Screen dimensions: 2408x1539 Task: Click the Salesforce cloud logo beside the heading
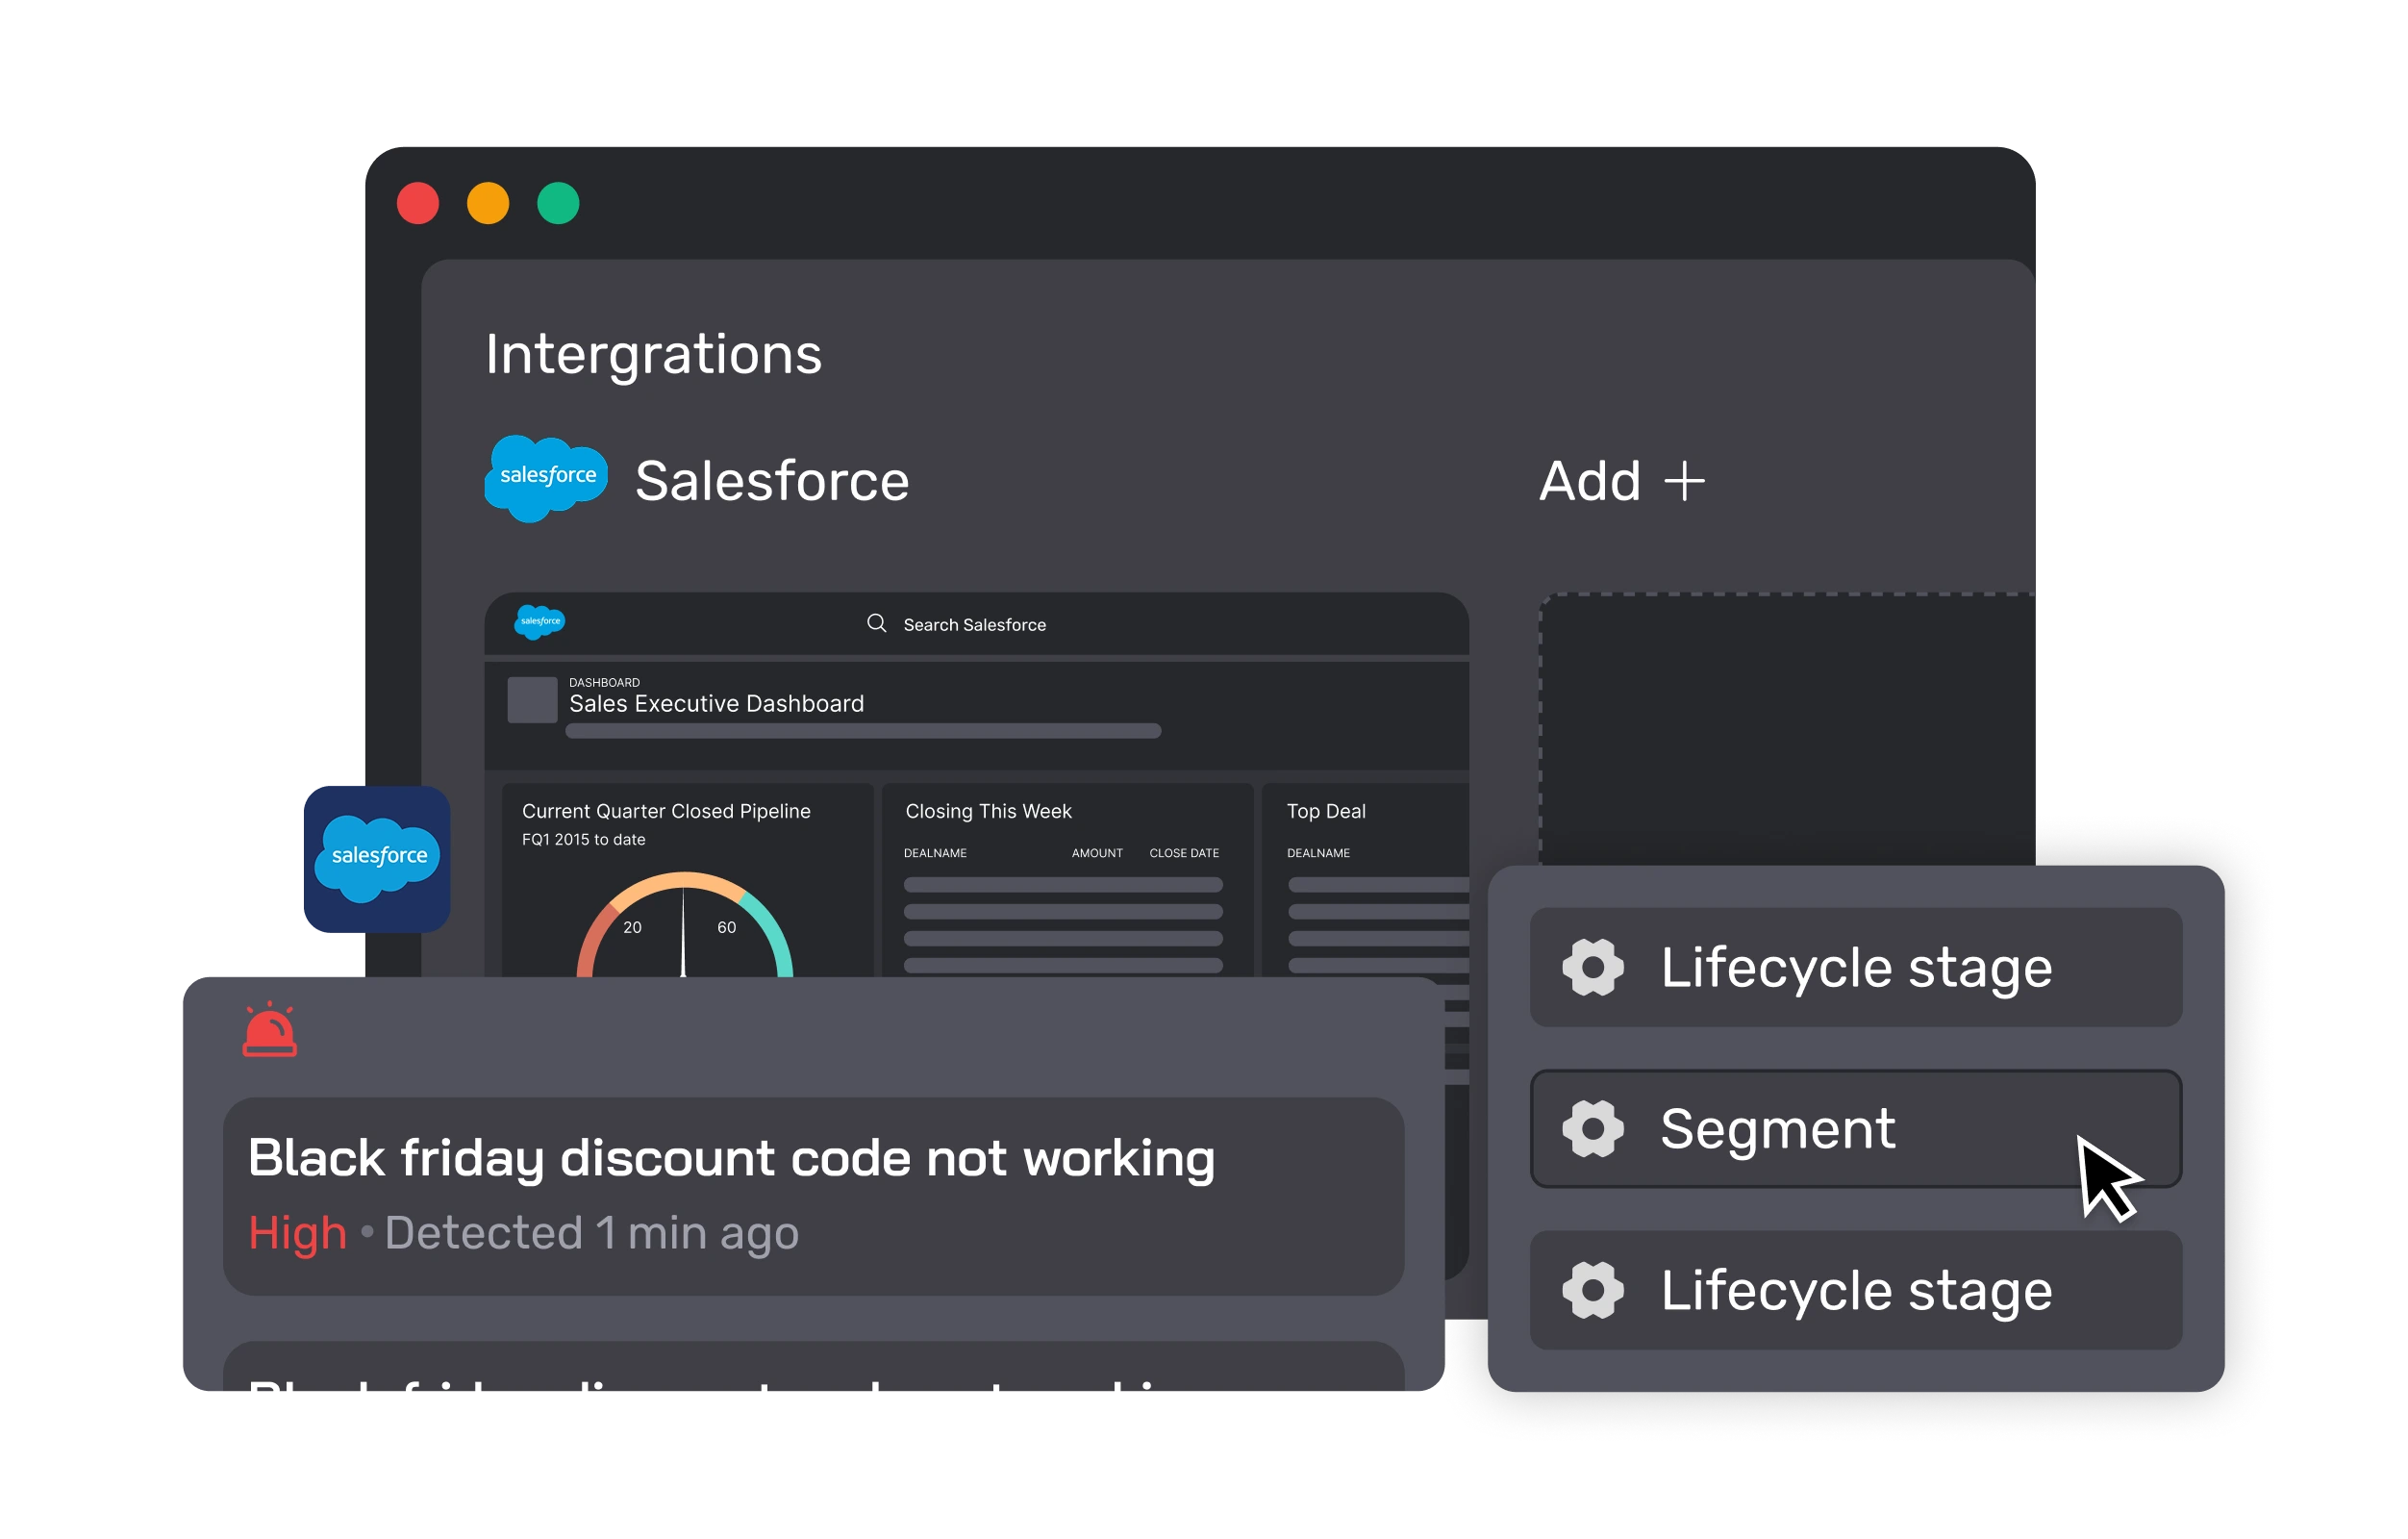546,477
